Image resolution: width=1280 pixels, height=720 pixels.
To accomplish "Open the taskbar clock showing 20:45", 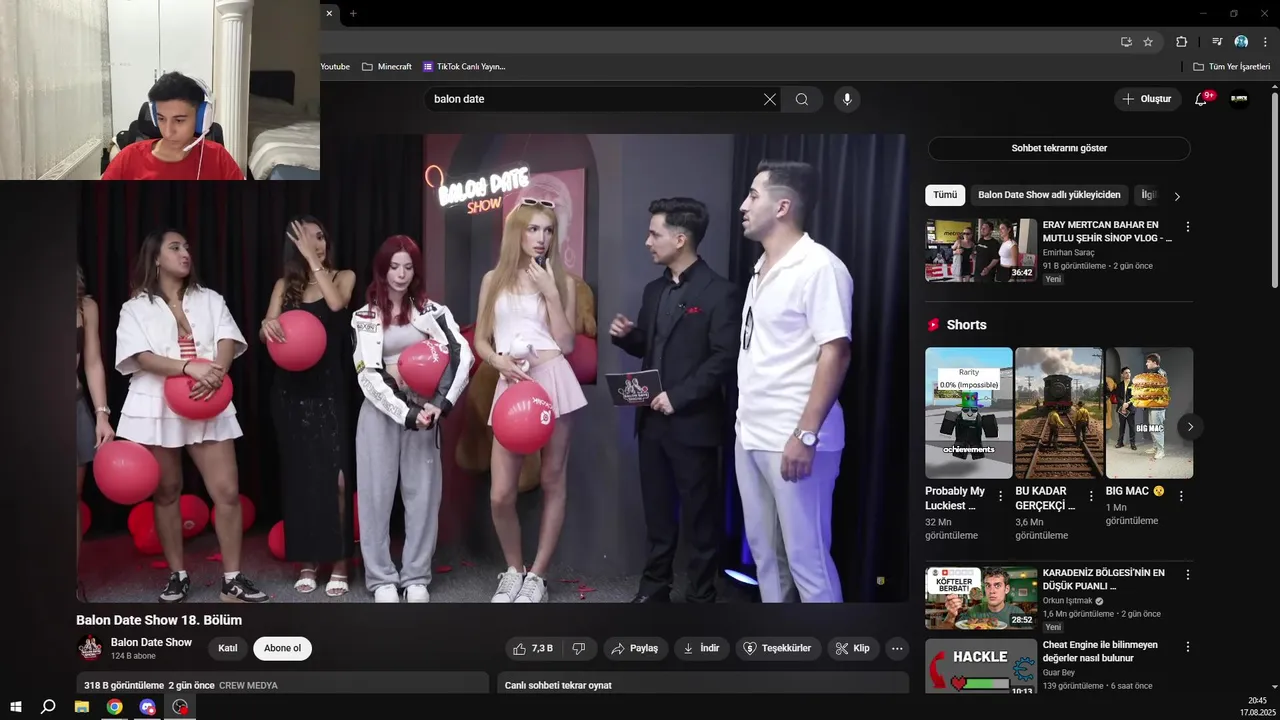I will click(x=1257, y=706).
